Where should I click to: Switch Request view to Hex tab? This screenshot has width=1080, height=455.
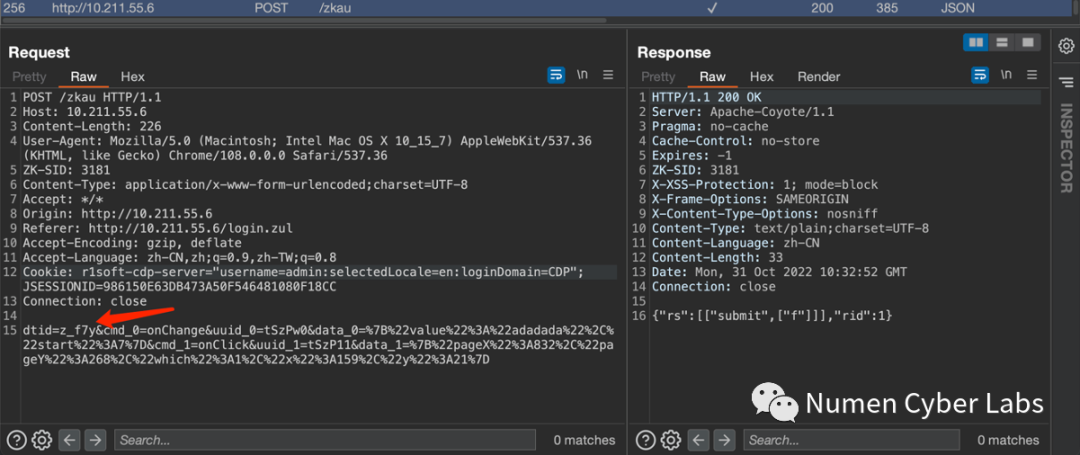click(132, 76)
